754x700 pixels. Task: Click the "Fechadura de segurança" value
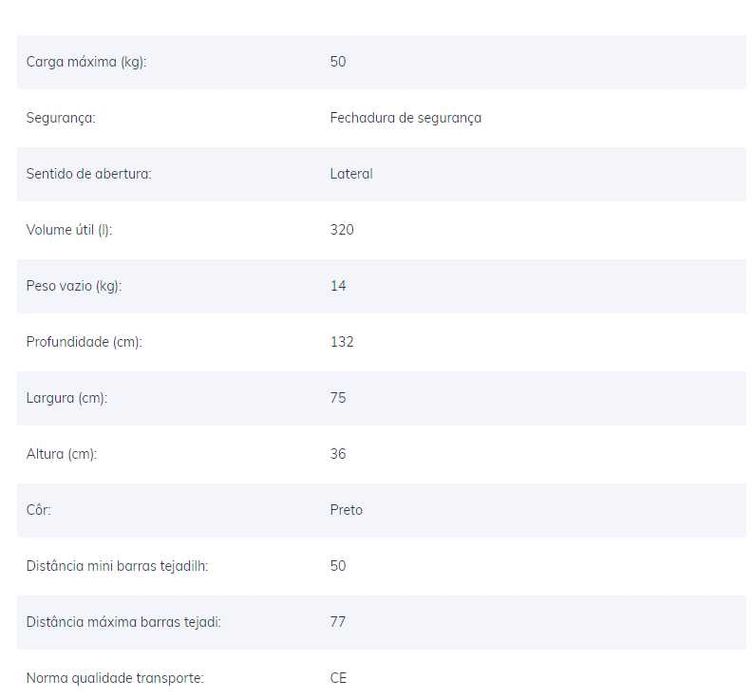click(405, 118)
